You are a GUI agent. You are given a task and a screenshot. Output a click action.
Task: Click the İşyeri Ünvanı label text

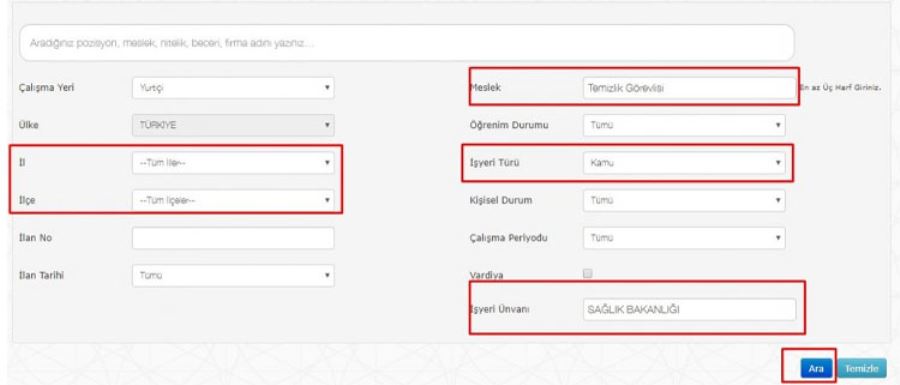(x=499, y=309)
